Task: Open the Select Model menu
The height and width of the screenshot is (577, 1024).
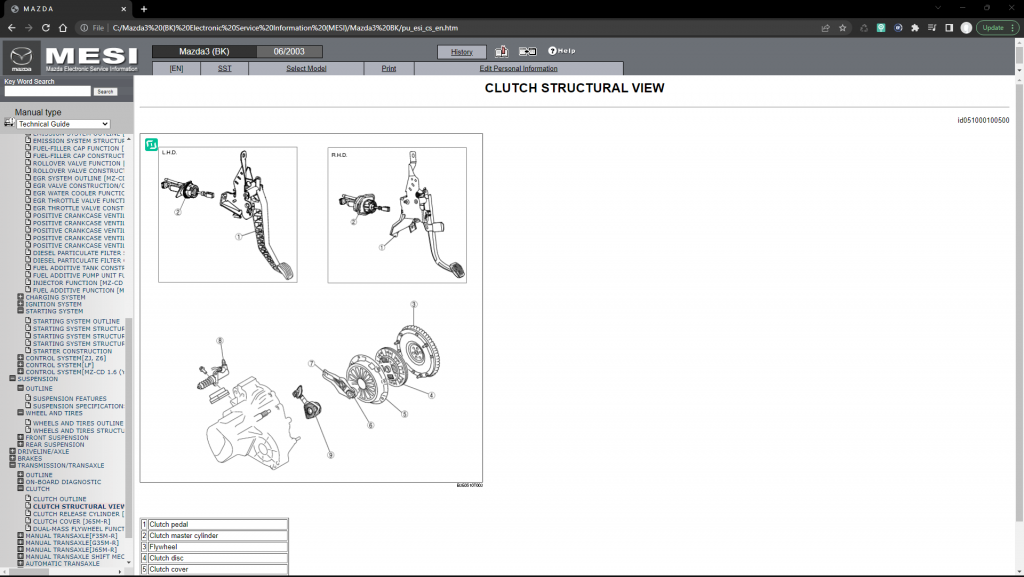Action: (306, 68)
